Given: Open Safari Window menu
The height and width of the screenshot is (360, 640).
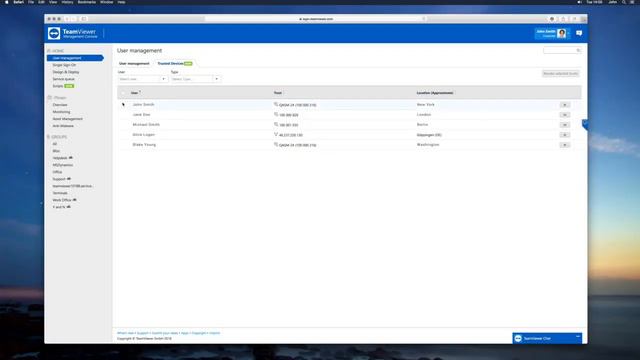Looking at the screenshot, I should pos(107,2).
